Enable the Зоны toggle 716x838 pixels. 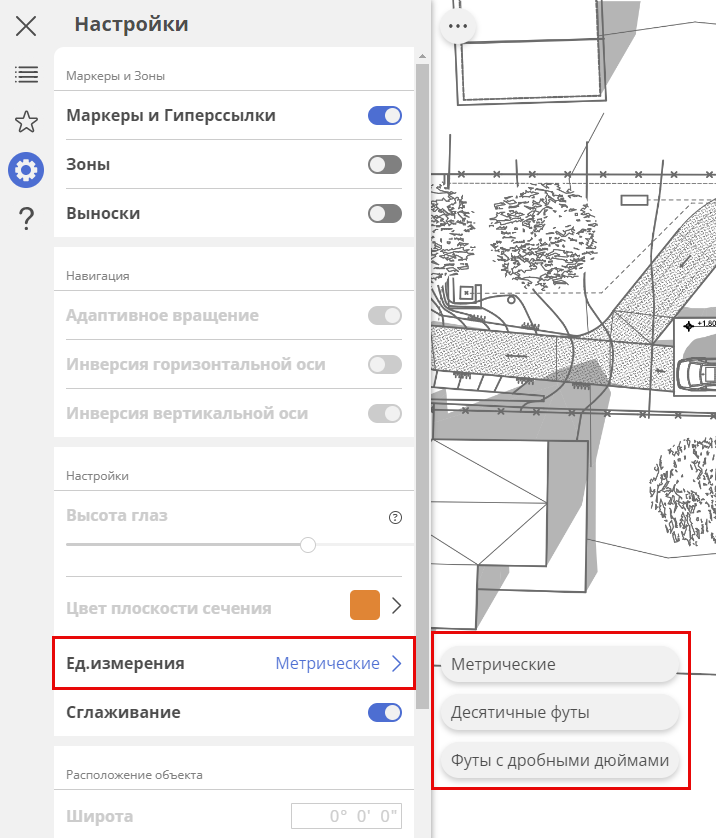click(385, 165)
